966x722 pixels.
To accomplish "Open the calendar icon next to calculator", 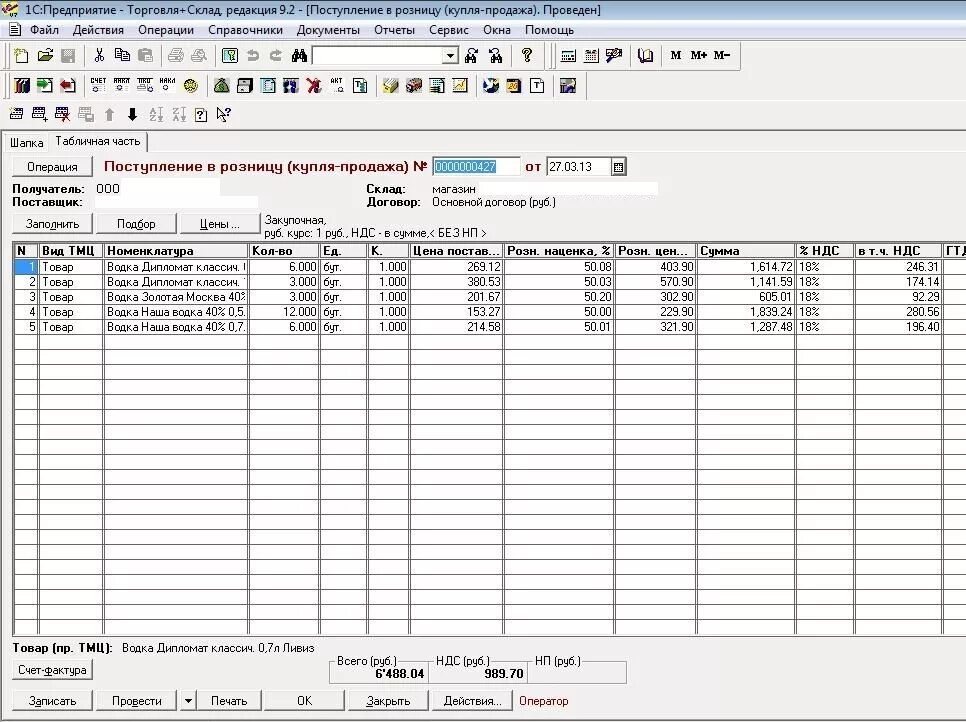I will (591, 55).
